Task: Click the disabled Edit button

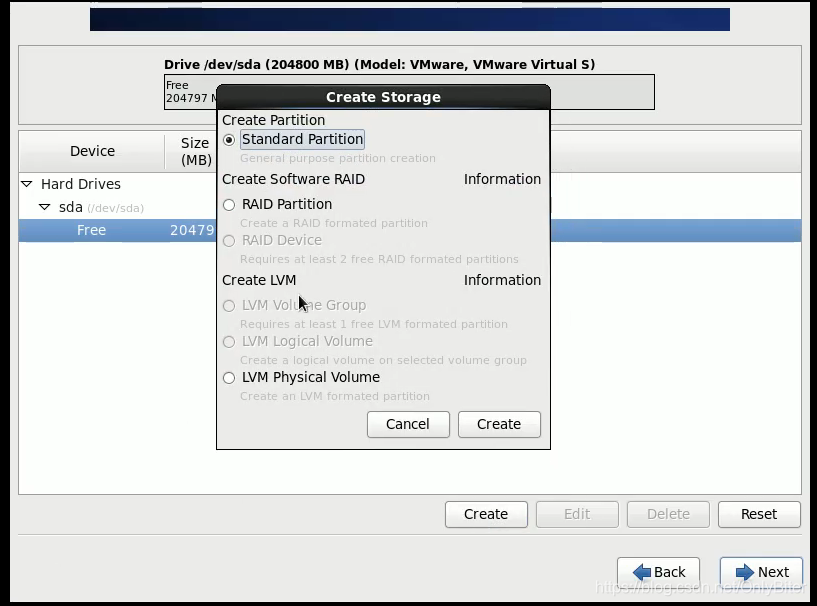Action: coord(577,514)
